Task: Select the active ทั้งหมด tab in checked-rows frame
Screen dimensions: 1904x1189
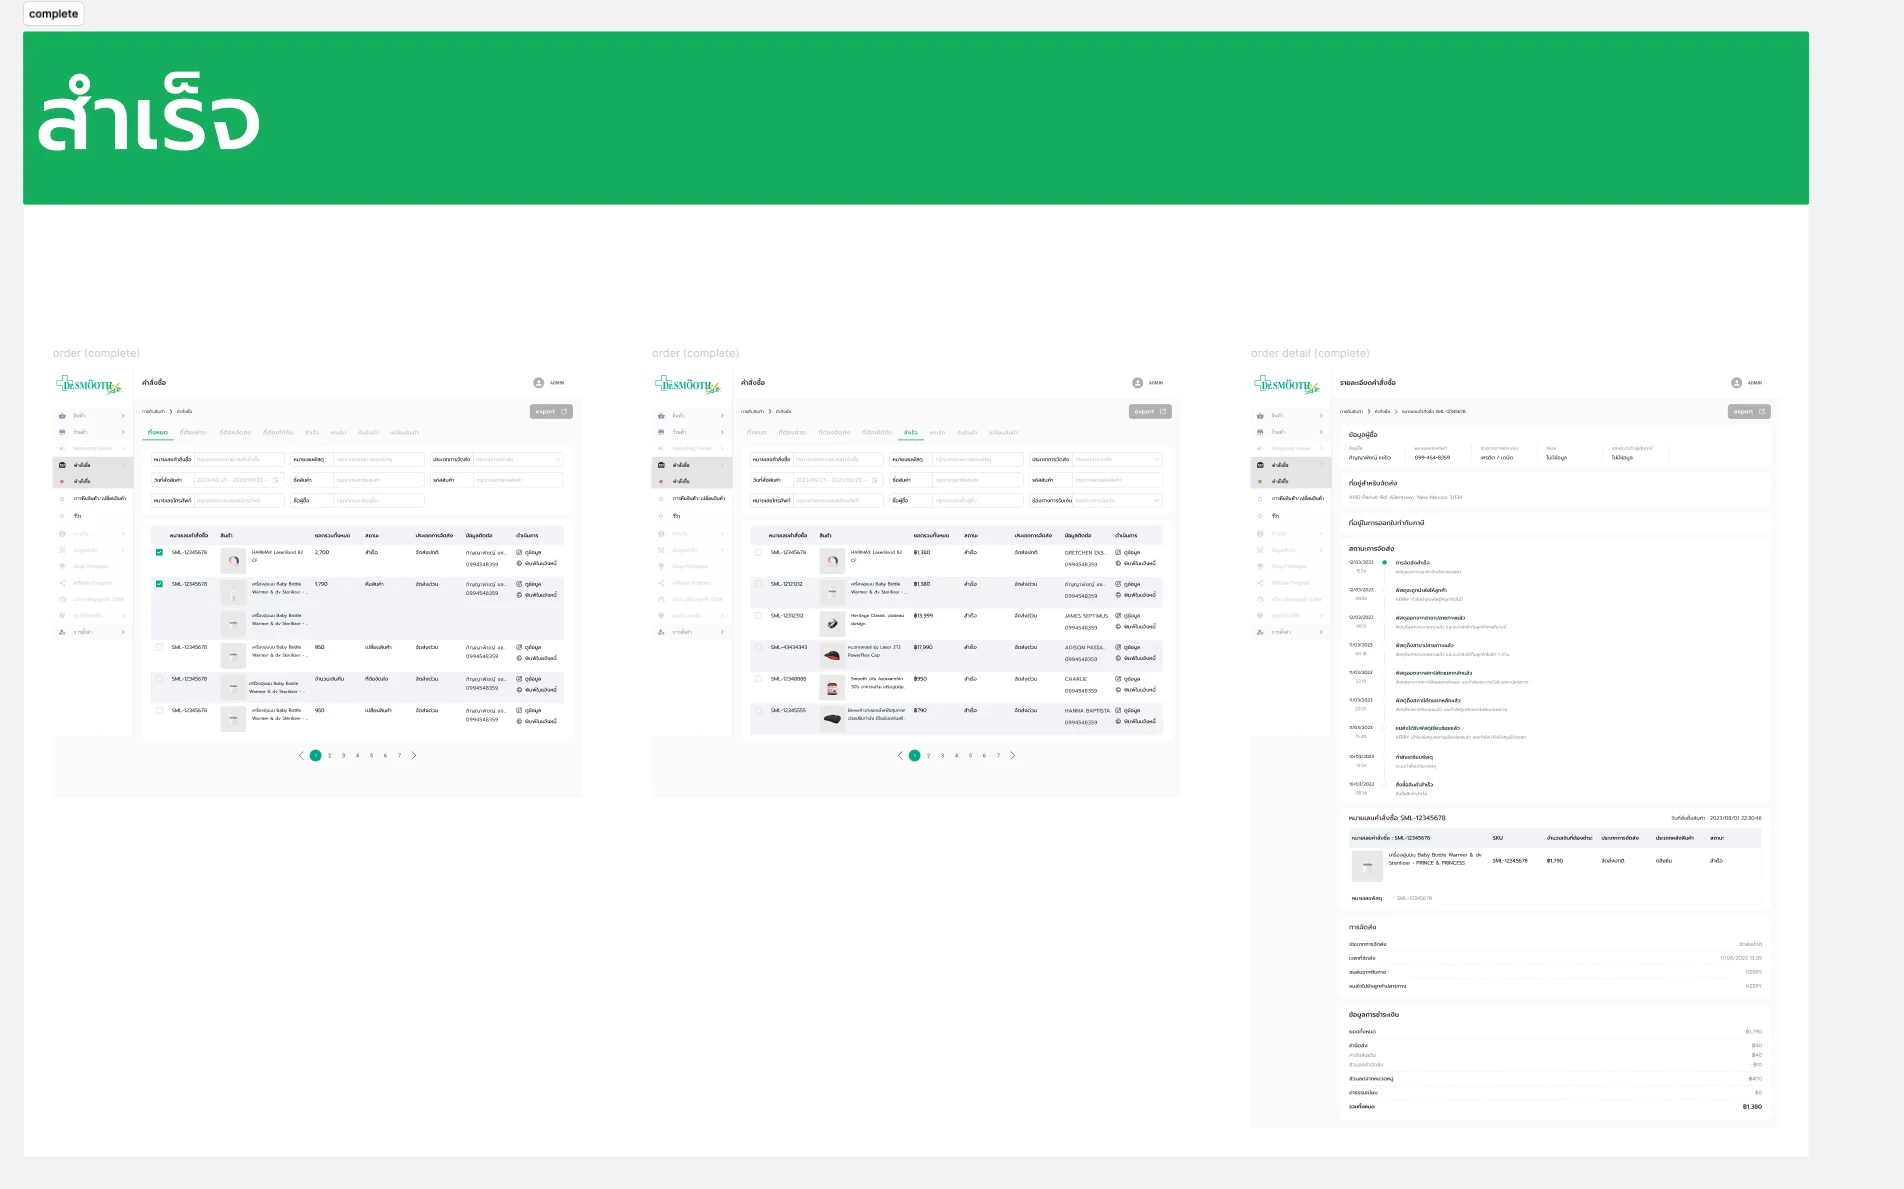Action: [158, 433]
